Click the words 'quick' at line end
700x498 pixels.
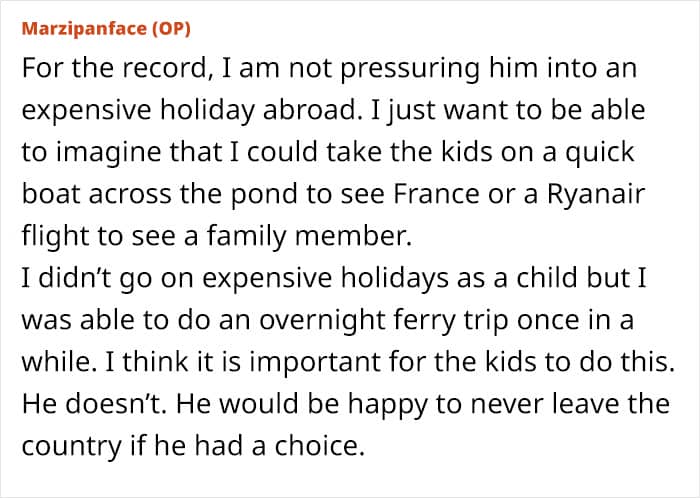[600, 153]
